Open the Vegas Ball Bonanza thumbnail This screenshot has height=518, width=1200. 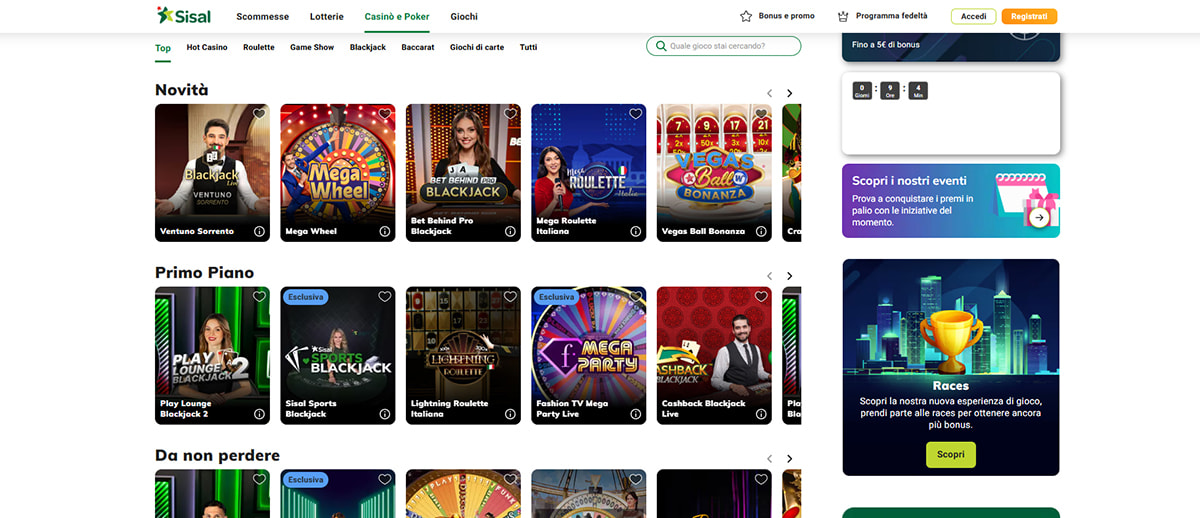(714, 173)
